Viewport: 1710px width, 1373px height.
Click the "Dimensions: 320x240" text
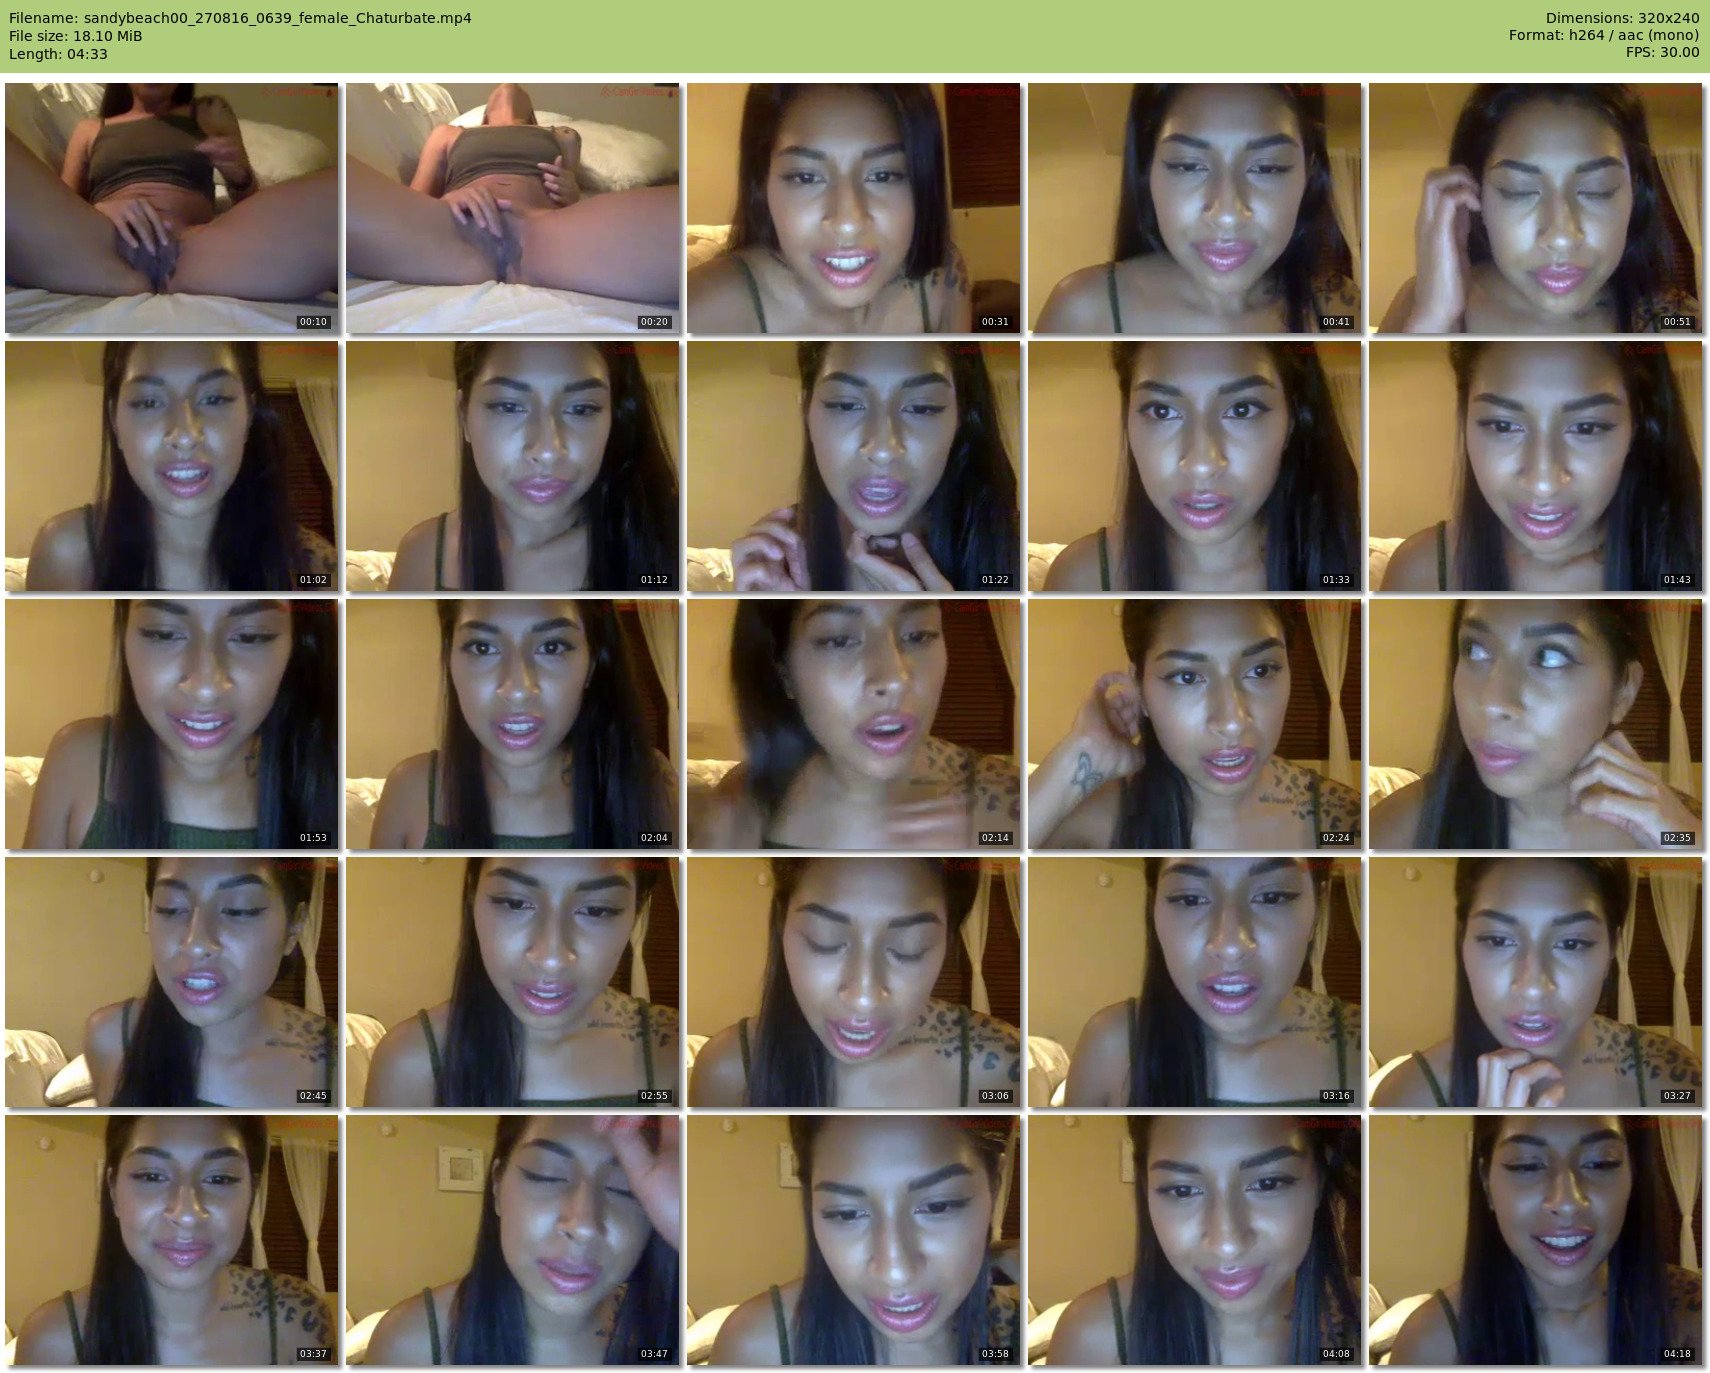click(1622, 18)
